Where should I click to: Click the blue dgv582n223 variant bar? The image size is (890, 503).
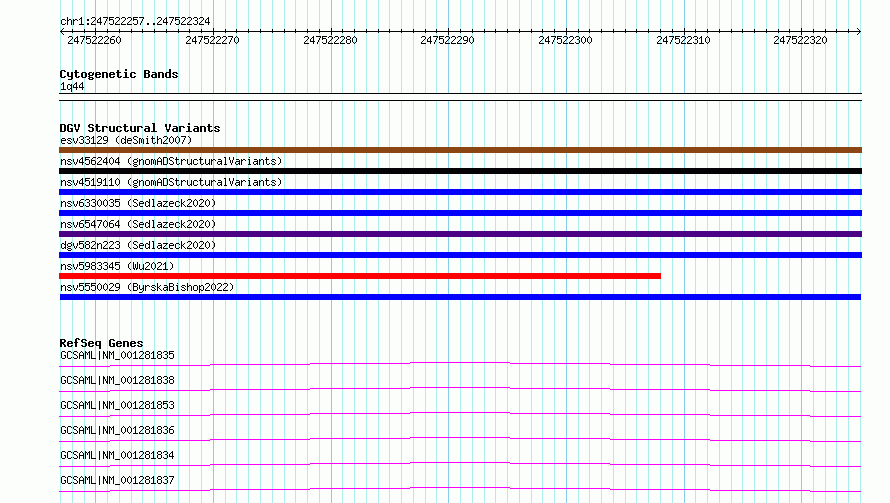point(460,255)
